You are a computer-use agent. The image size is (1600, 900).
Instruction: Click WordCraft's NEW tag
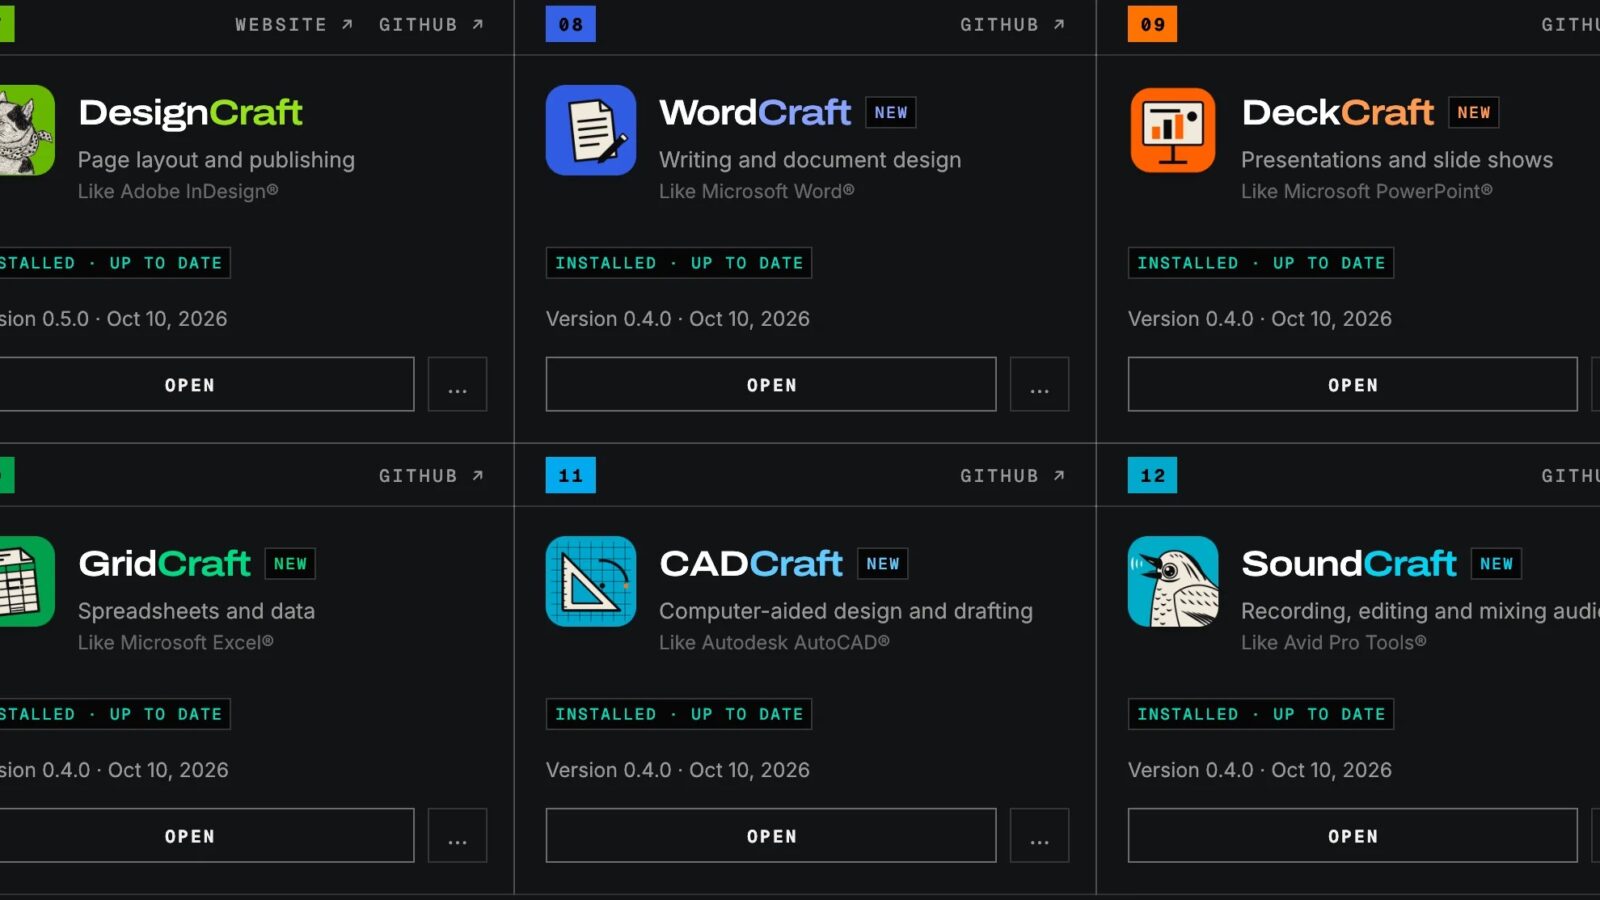click(x=891, y=113)
